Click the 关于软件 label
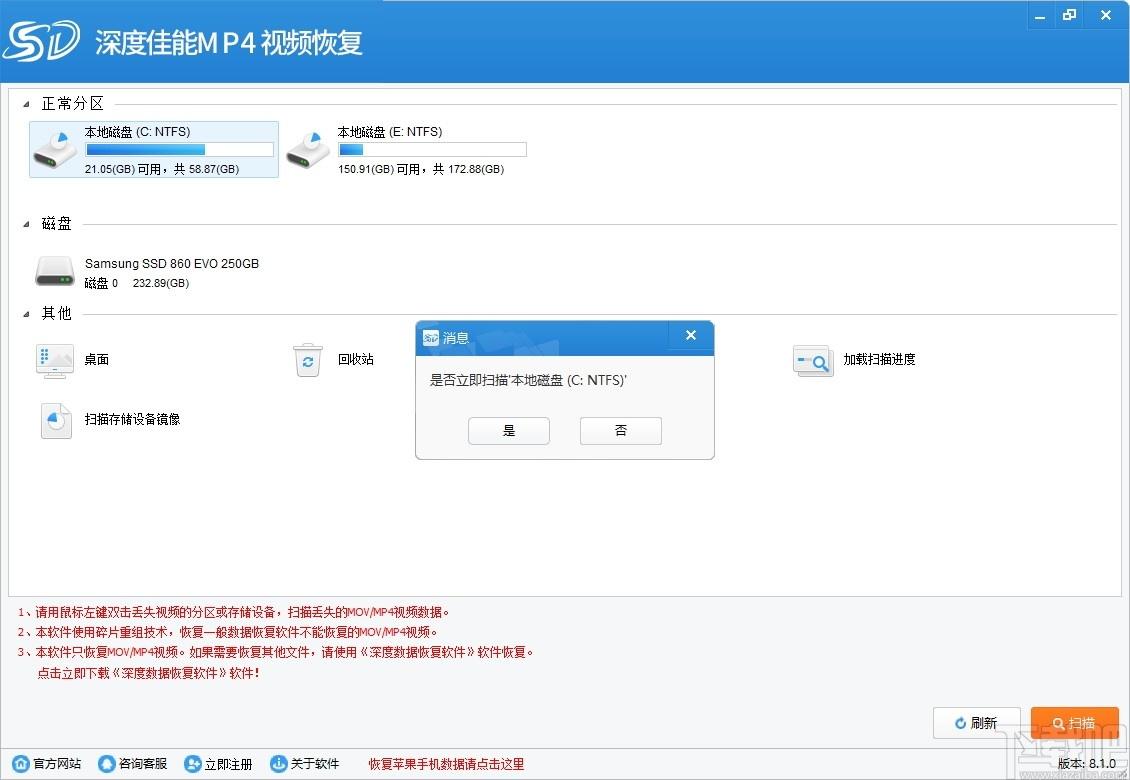Image resolution: width=1130 pixels, height=780 pixels. [314, 763]
